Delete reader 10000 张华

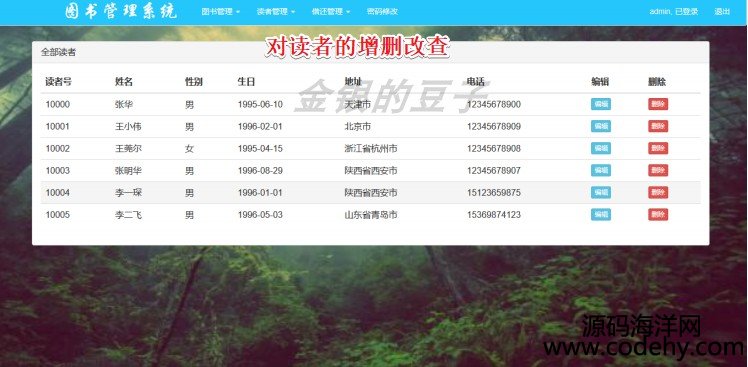[x=658, y=104]
